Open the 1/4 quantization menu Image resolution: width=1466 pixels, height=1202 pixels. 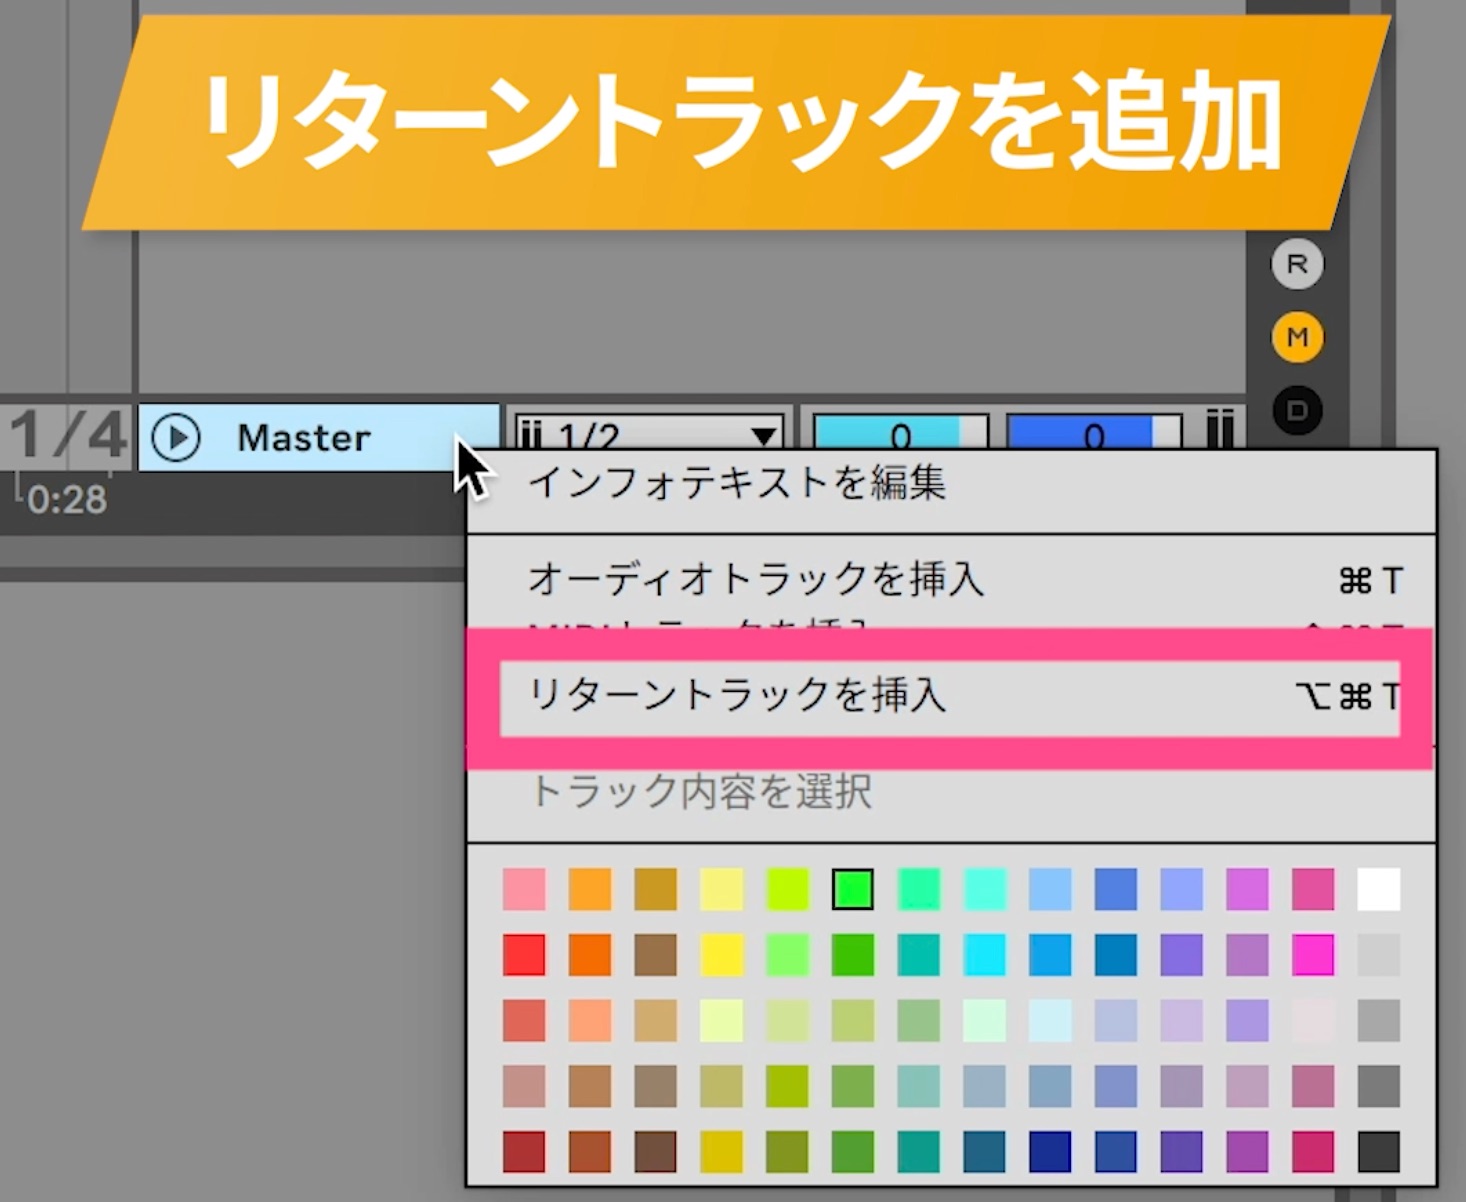(67, 436)
